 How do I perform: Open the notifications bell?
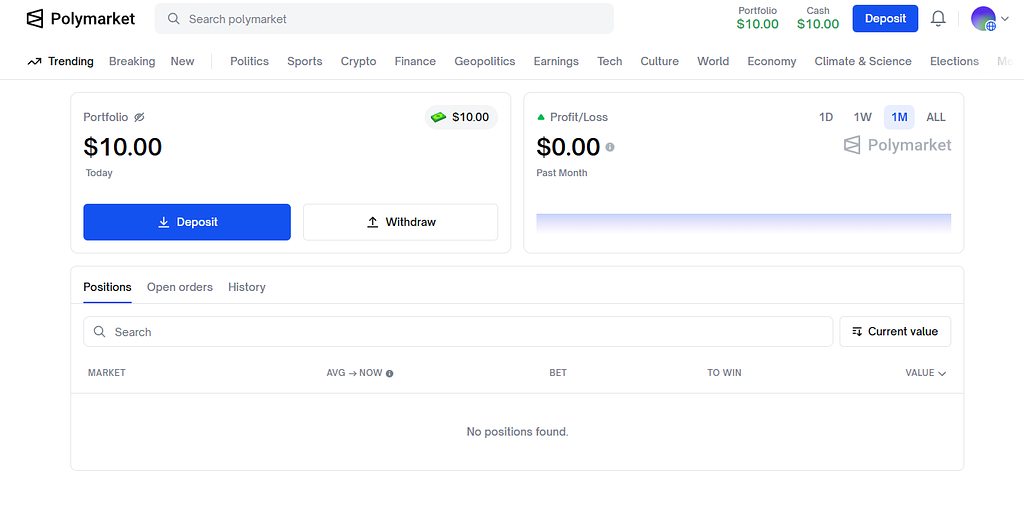coord(938,18)
